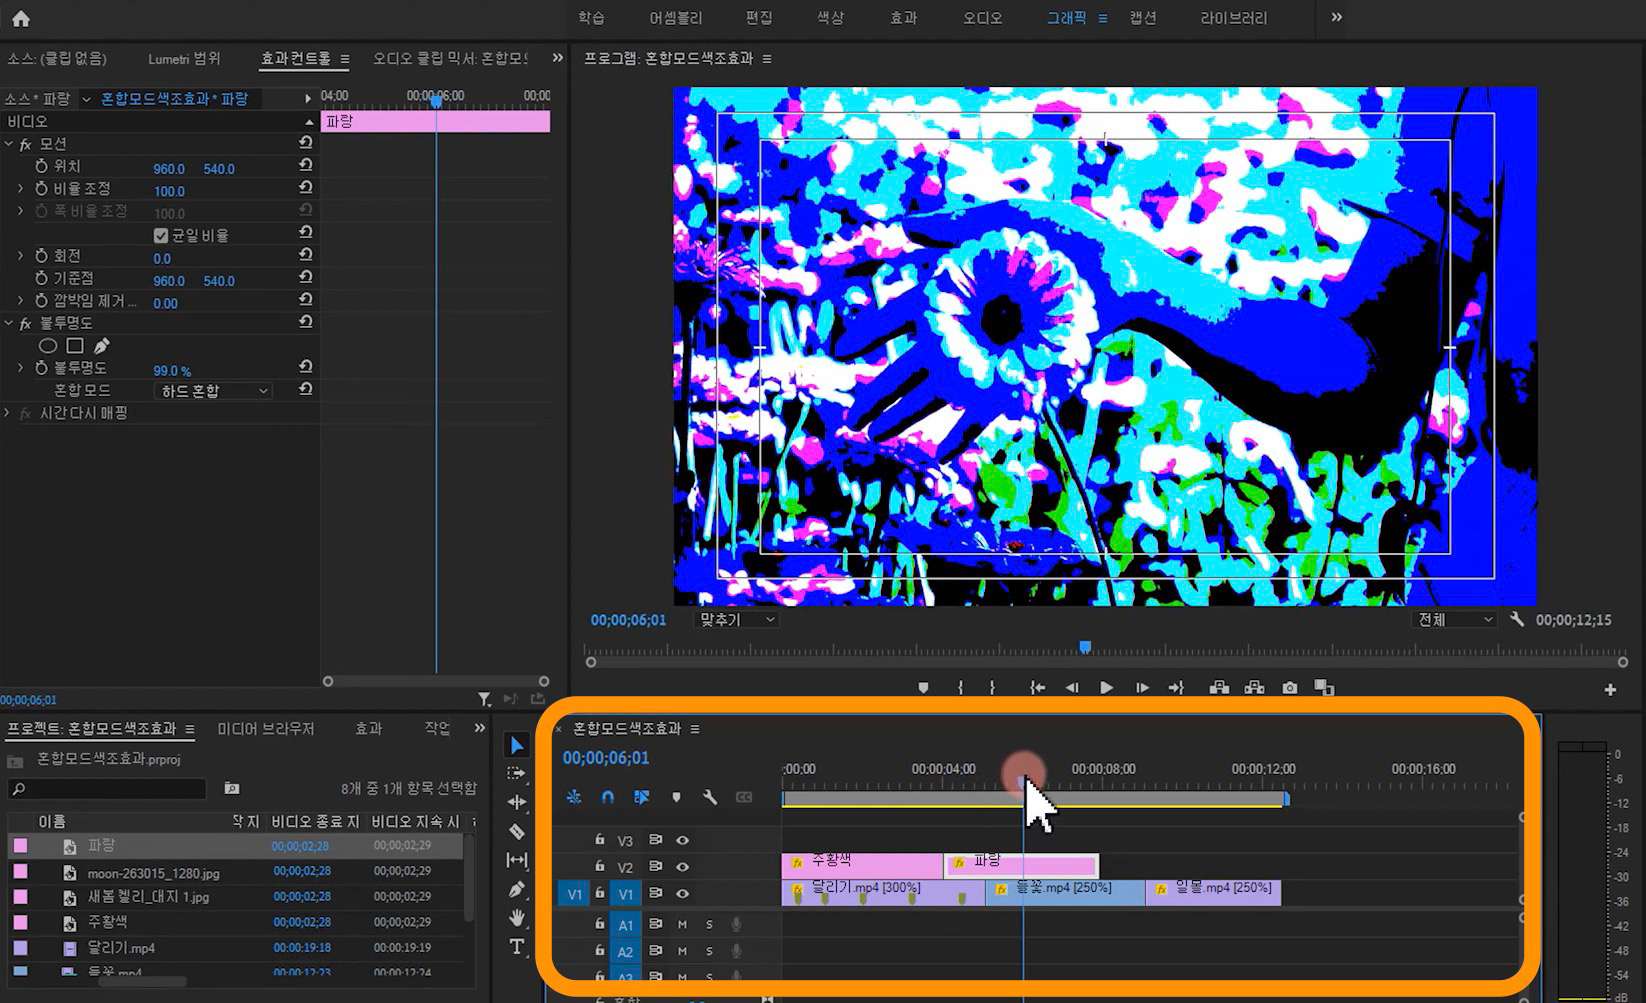The width and height of the screenshot is (1646, 1003).
Task: Solo audio track A2
Action: (709, 951)
